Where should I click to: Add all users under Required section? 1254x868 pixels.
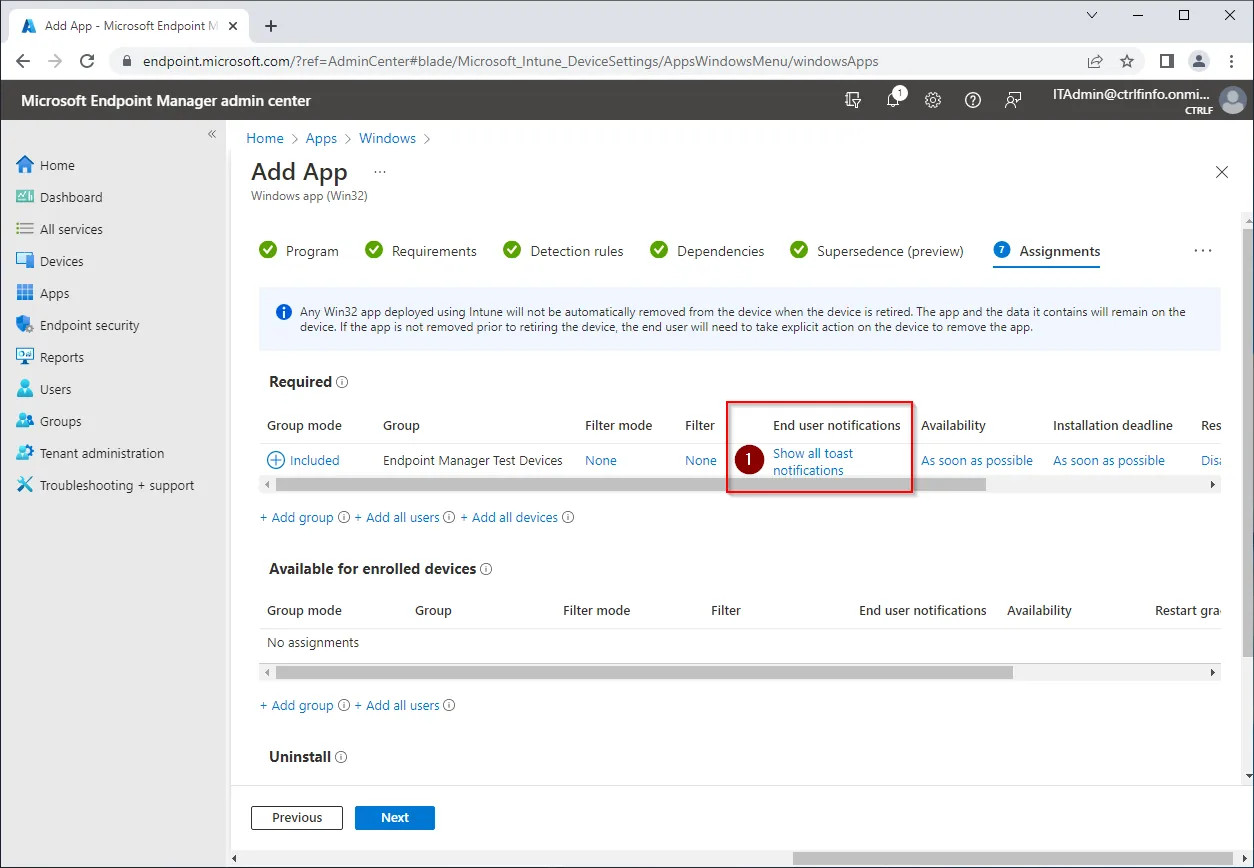pyautogui.click(x=397, y=518)
